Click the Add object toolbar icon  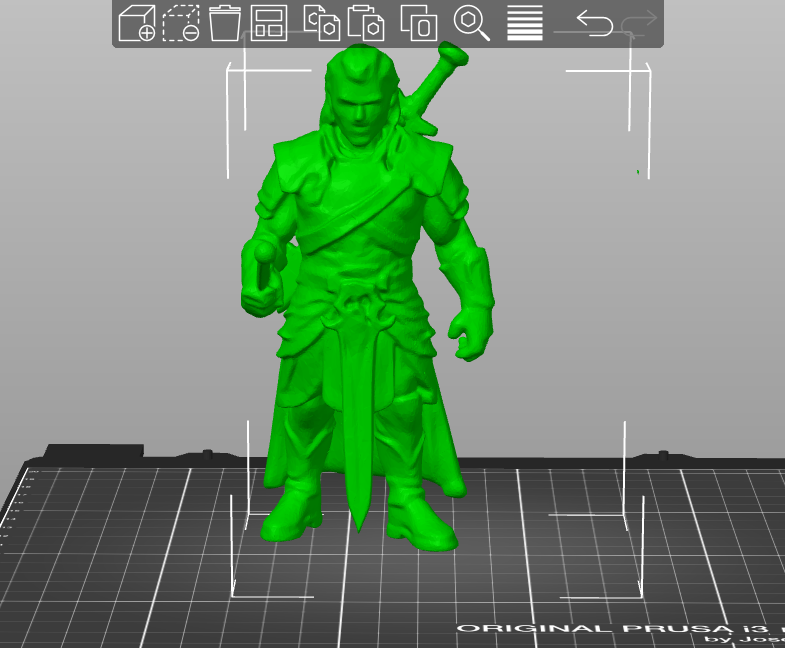[137, 23]
